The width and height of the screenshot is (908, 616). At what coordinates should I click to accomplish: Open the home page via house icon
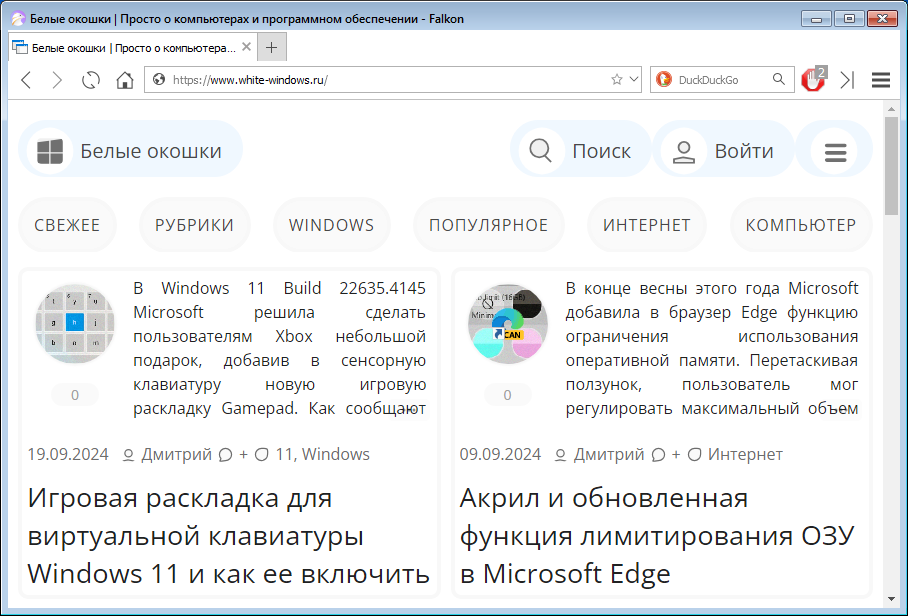(125, 80)
